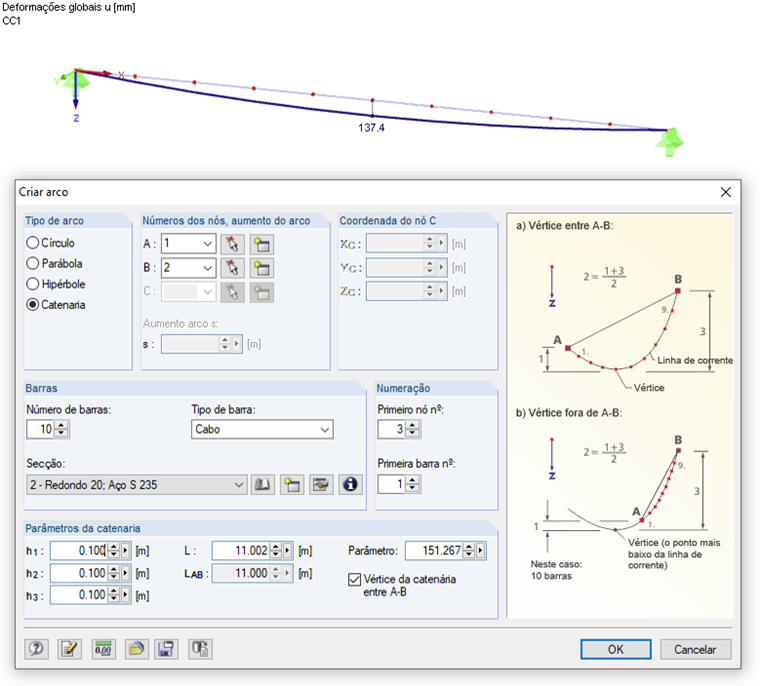760x686 pixels.
Task: Open h3 value options arrow
Action: tap(126, 595)
